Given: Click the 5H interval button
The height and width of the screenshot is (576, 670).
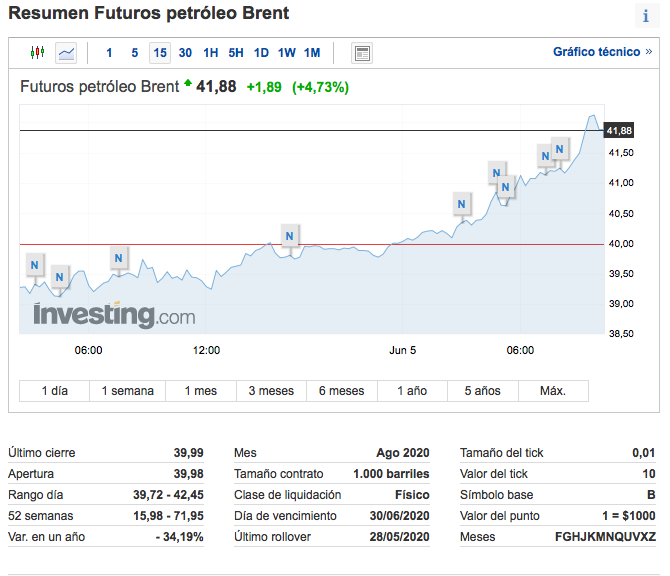Looking at the screenshot, I should click(235, 53).
